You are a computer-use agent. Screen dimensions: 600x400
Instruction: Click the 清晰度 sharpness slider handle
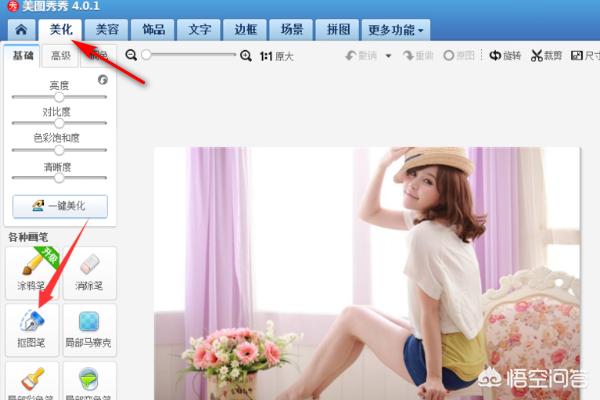tap(59, 178)
